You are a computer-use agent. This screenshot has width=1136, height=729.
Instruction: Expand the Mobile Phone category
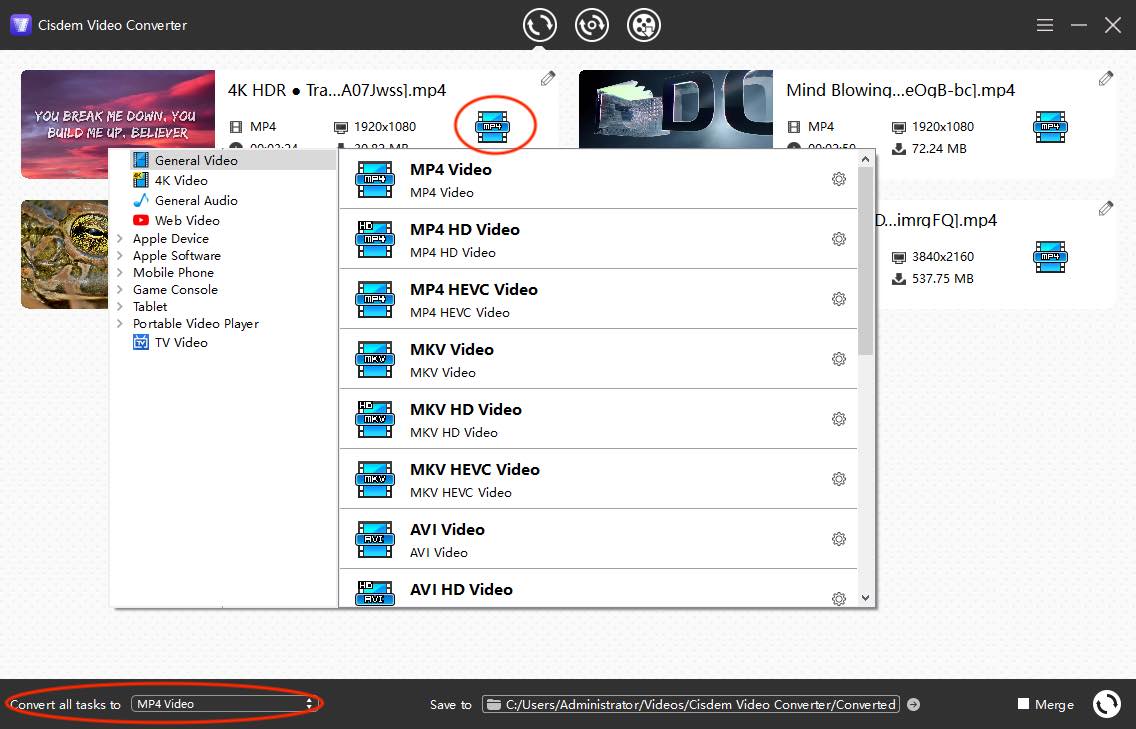pos(173,272)
